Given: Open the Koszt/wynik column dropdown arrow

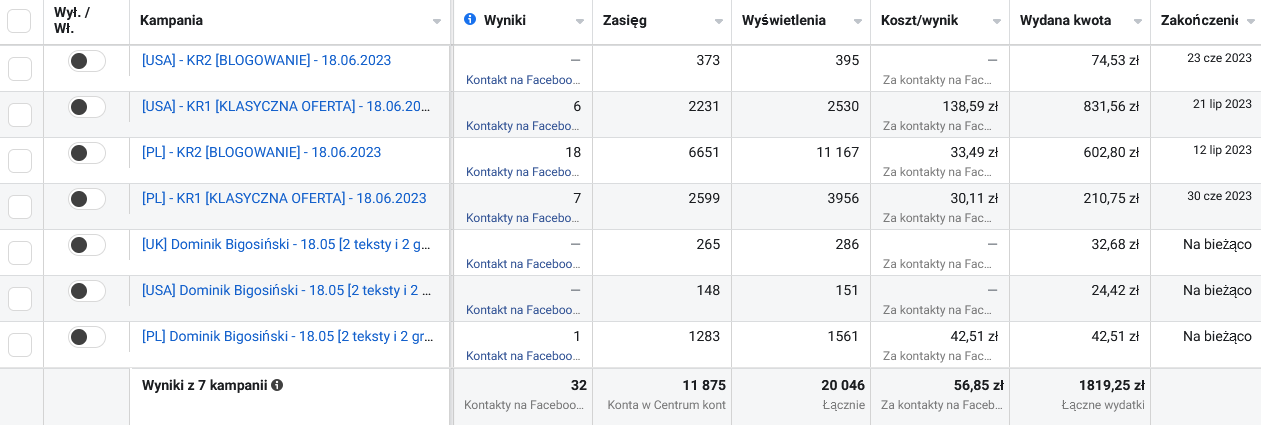Looking at the screenshot, I should 997,21.
